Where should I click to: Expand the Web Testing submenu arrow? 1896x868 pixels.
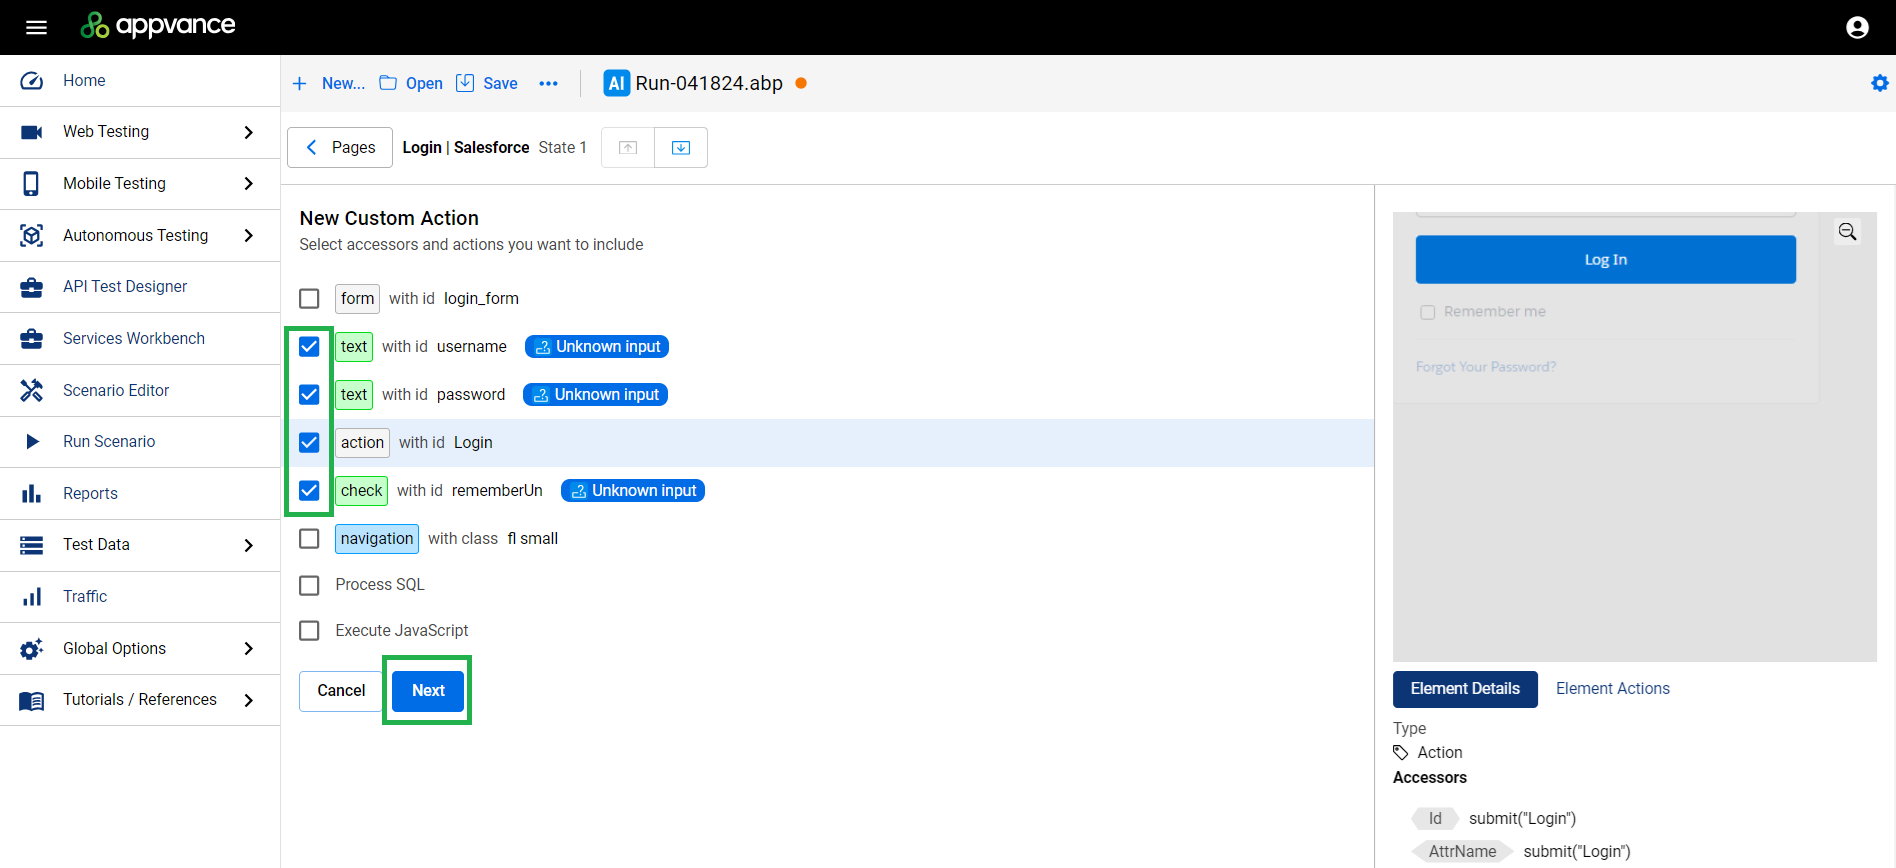[249, 132]
